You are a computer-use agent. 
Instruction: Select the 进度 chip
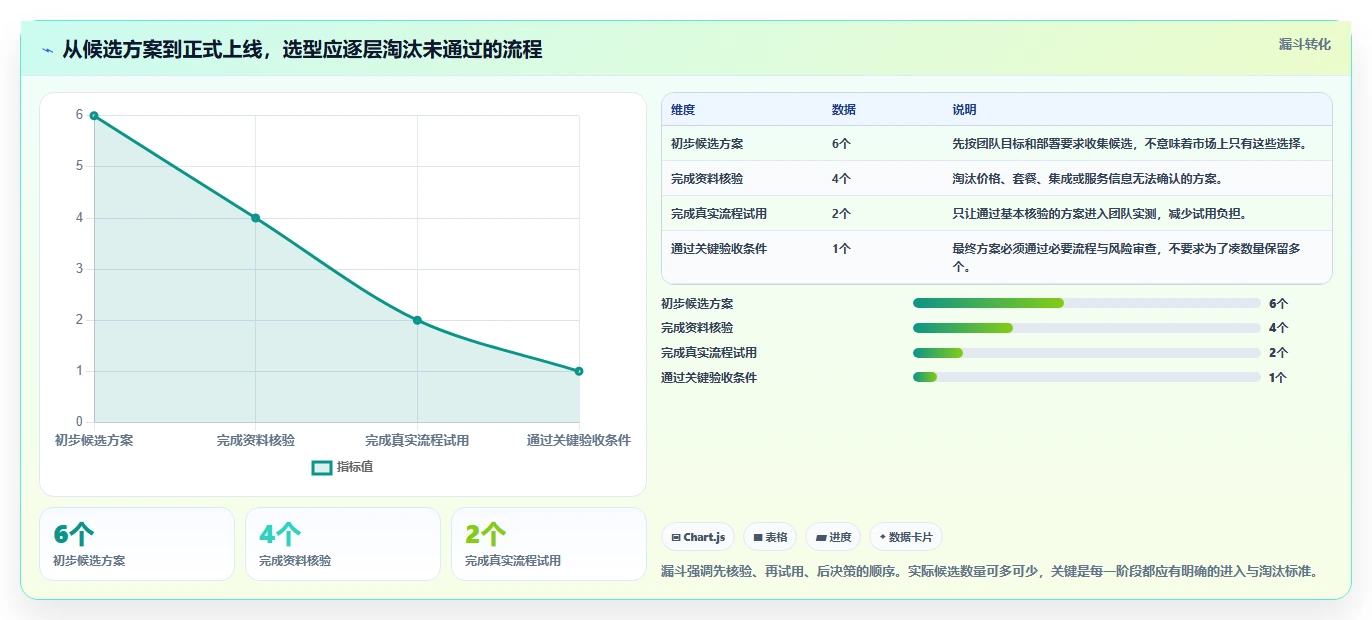pos(833,537)
